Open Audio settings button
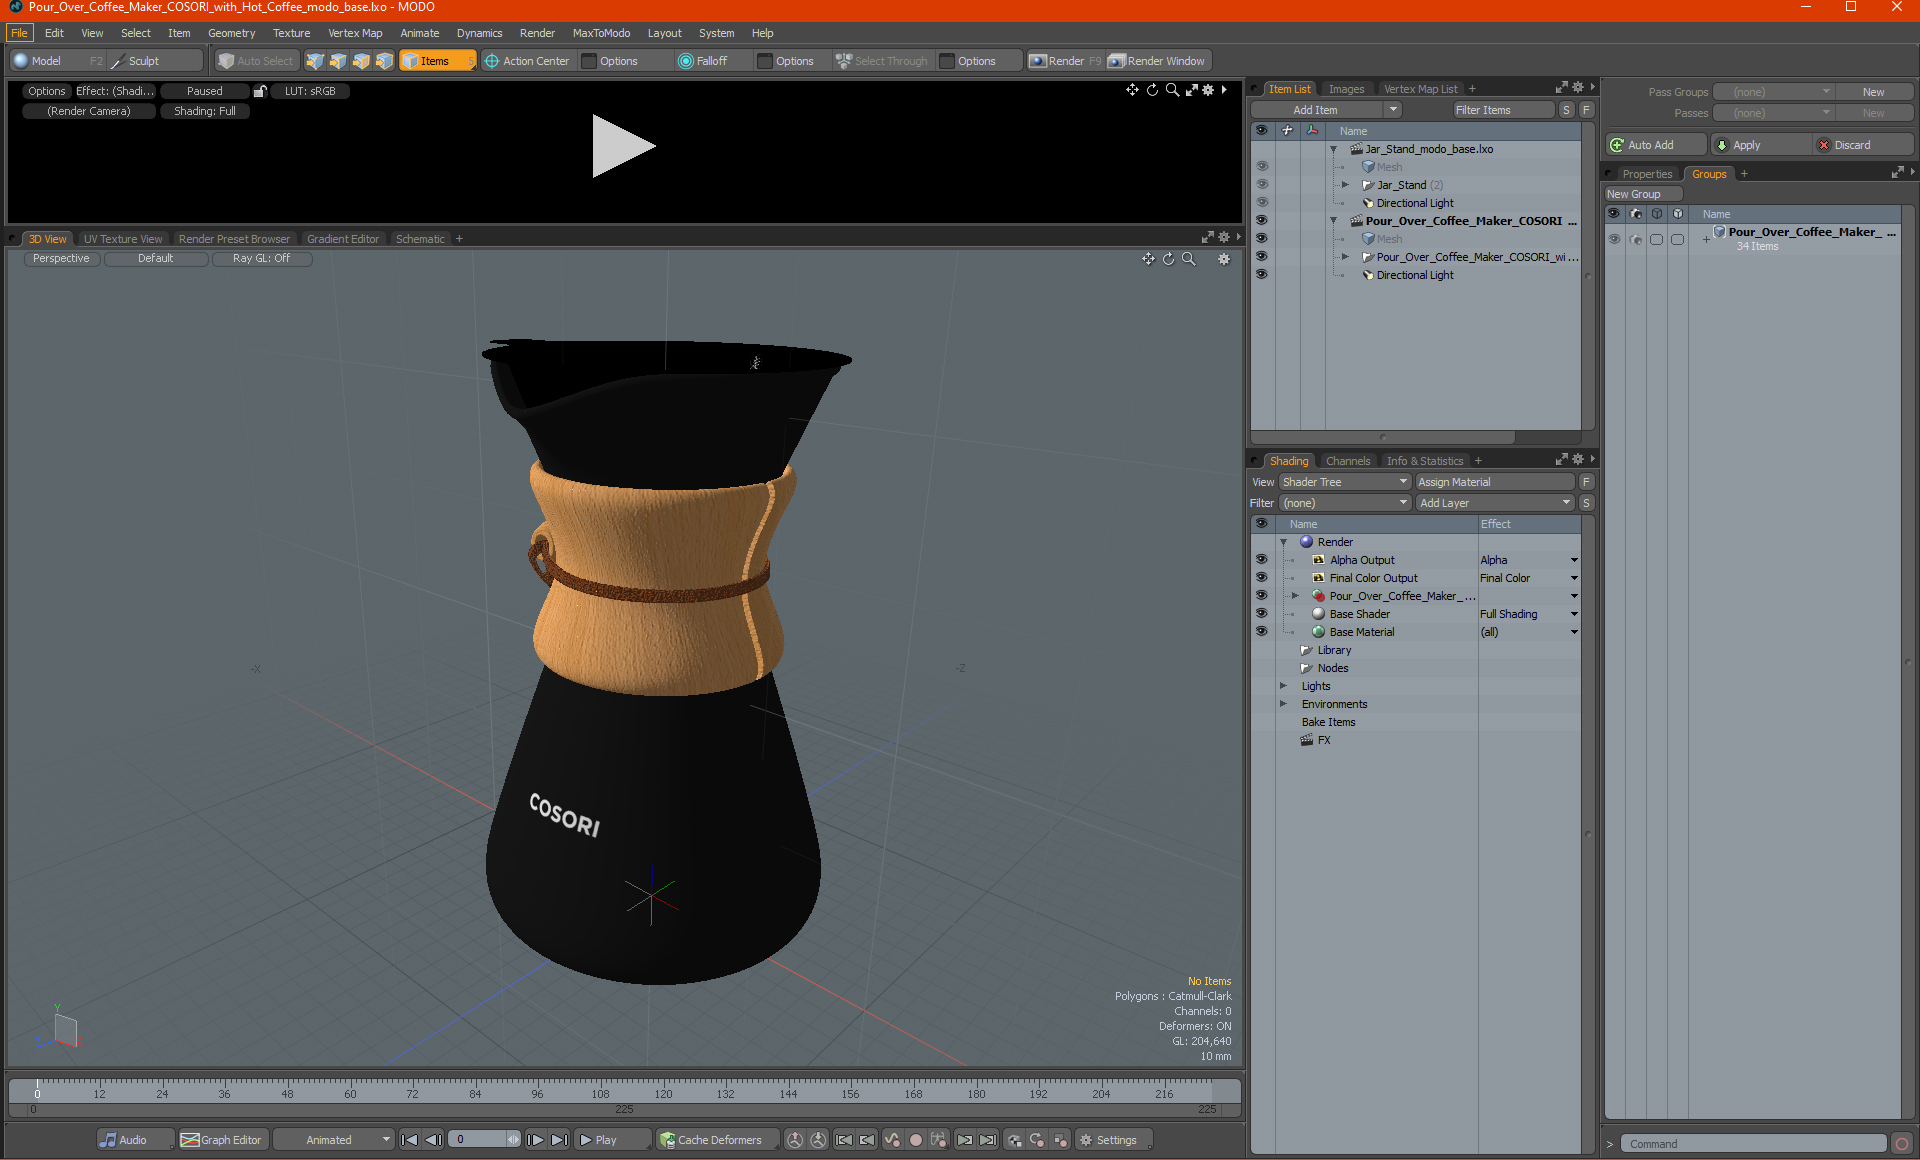This screenshot has height=1160, width=1920. (135, 1140)
